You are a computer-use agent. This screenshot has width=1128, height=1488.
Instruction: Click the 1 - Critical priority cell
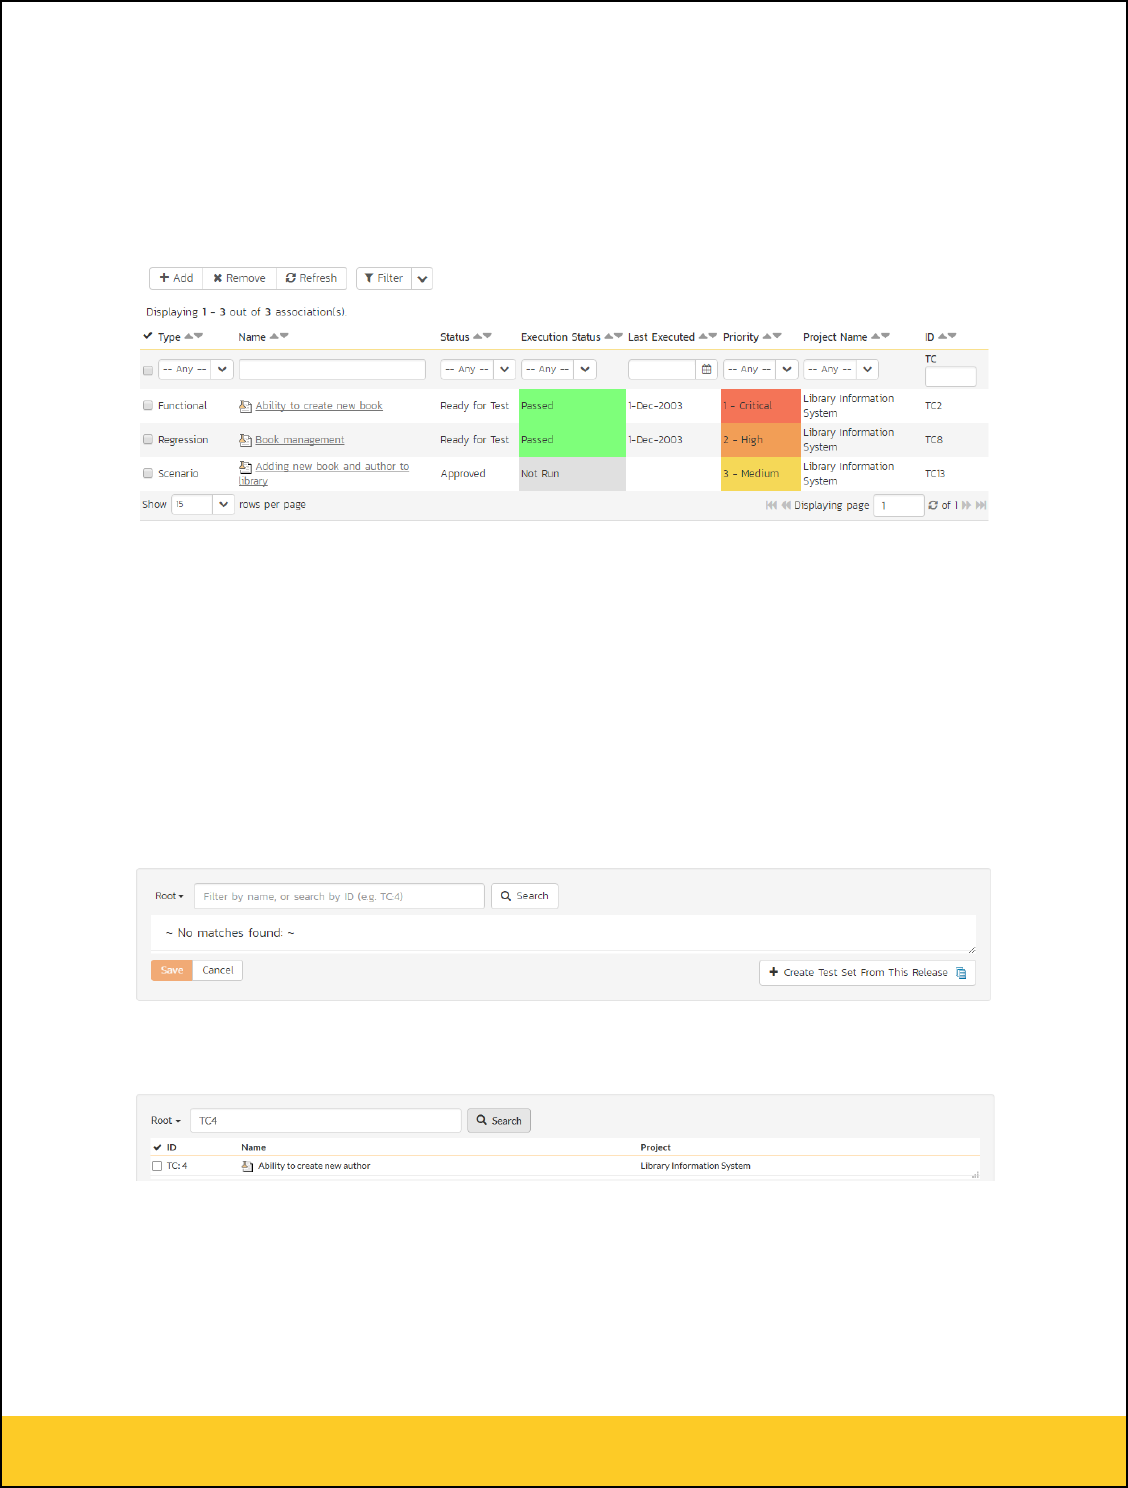761,406
